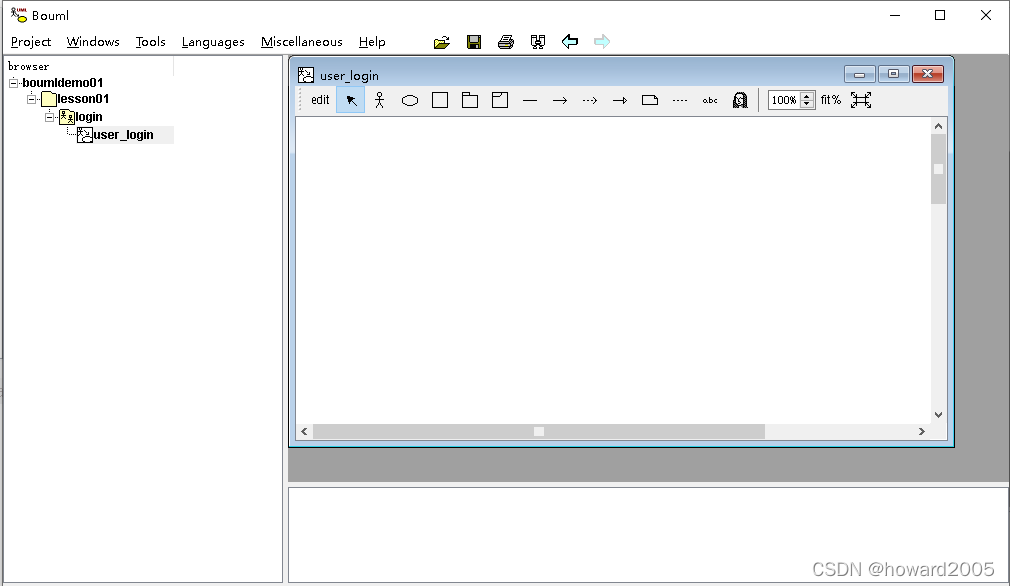Collapse the login use case view node
The width and height of the screenshot is (1010, 586).
(50, 117)
